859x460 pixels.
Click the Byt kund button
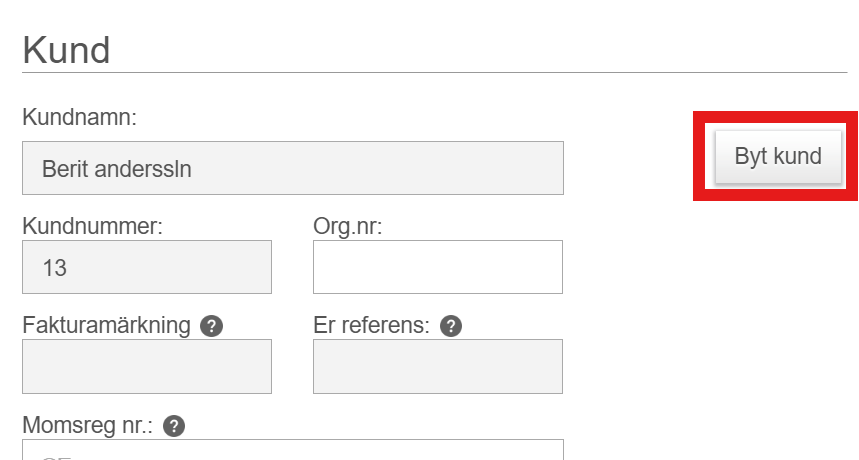778,156
